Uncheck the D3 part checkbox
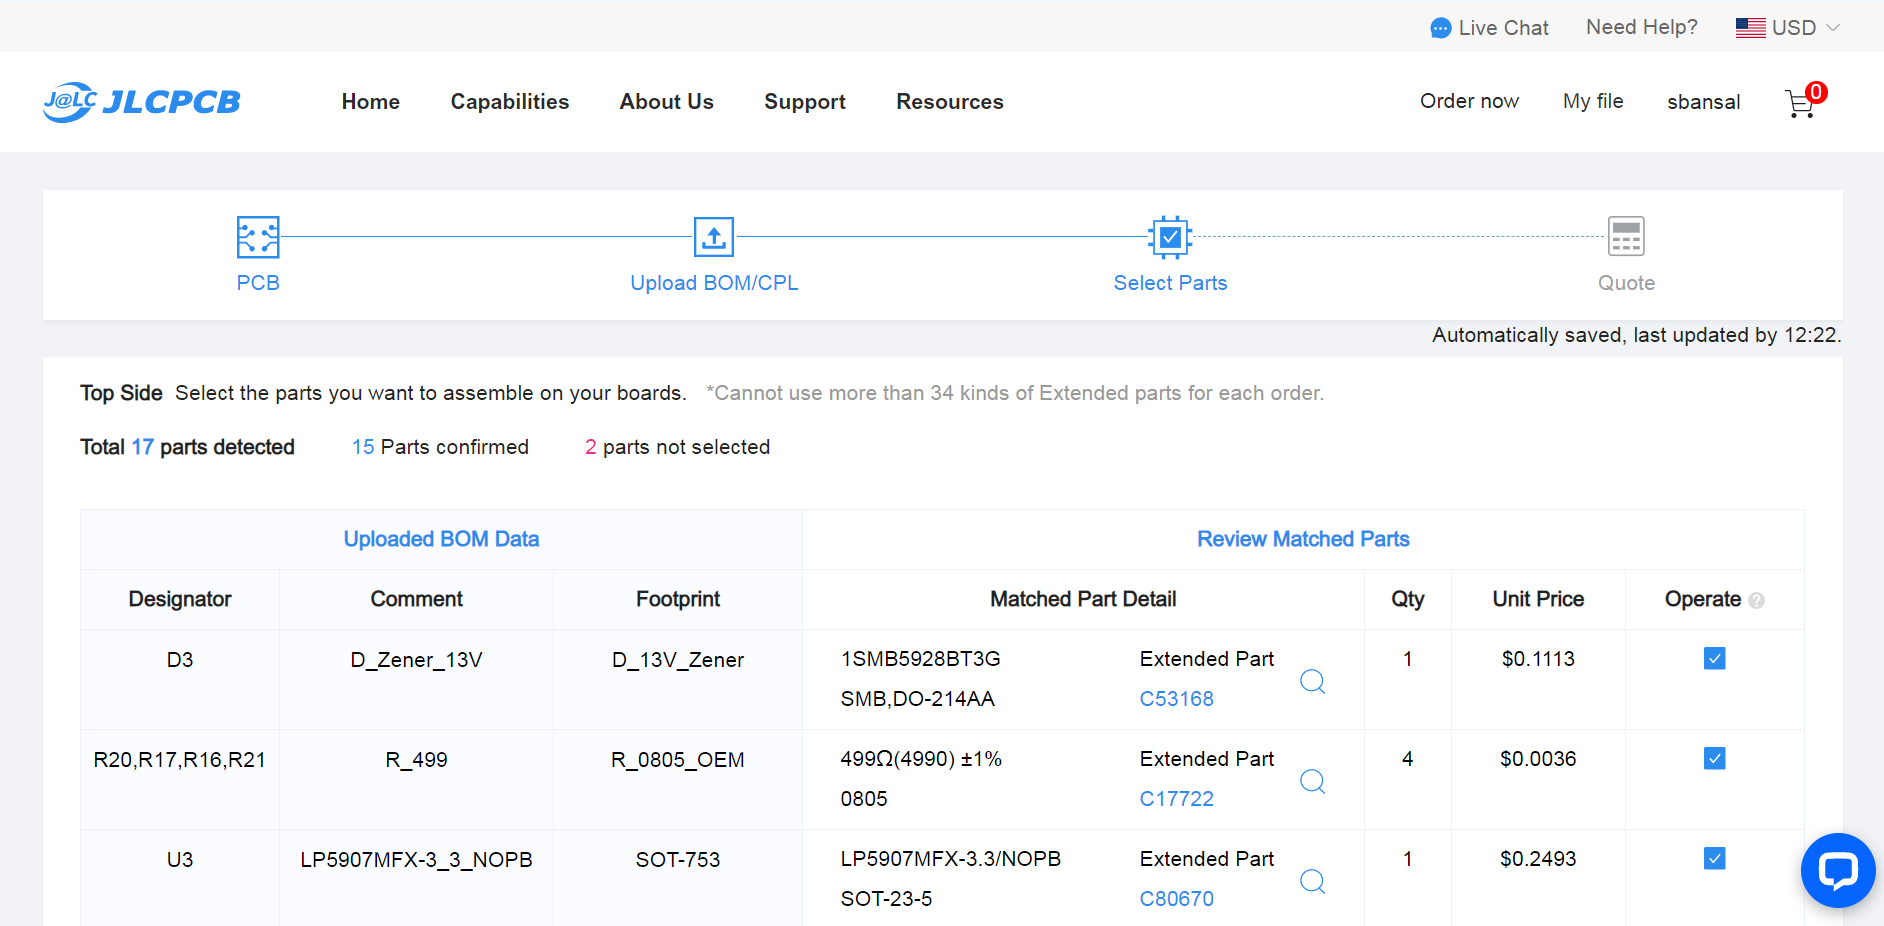The image size is (1884, 926). 1714,658
